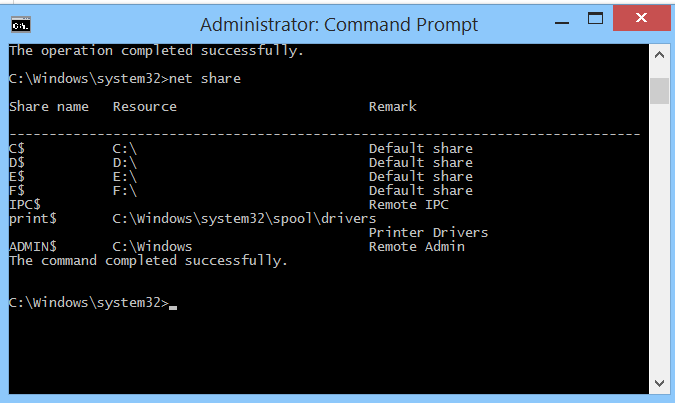
Task: Open the Command Prompt system menu icon
Action: pyautogui.click(x=21, y=25)
